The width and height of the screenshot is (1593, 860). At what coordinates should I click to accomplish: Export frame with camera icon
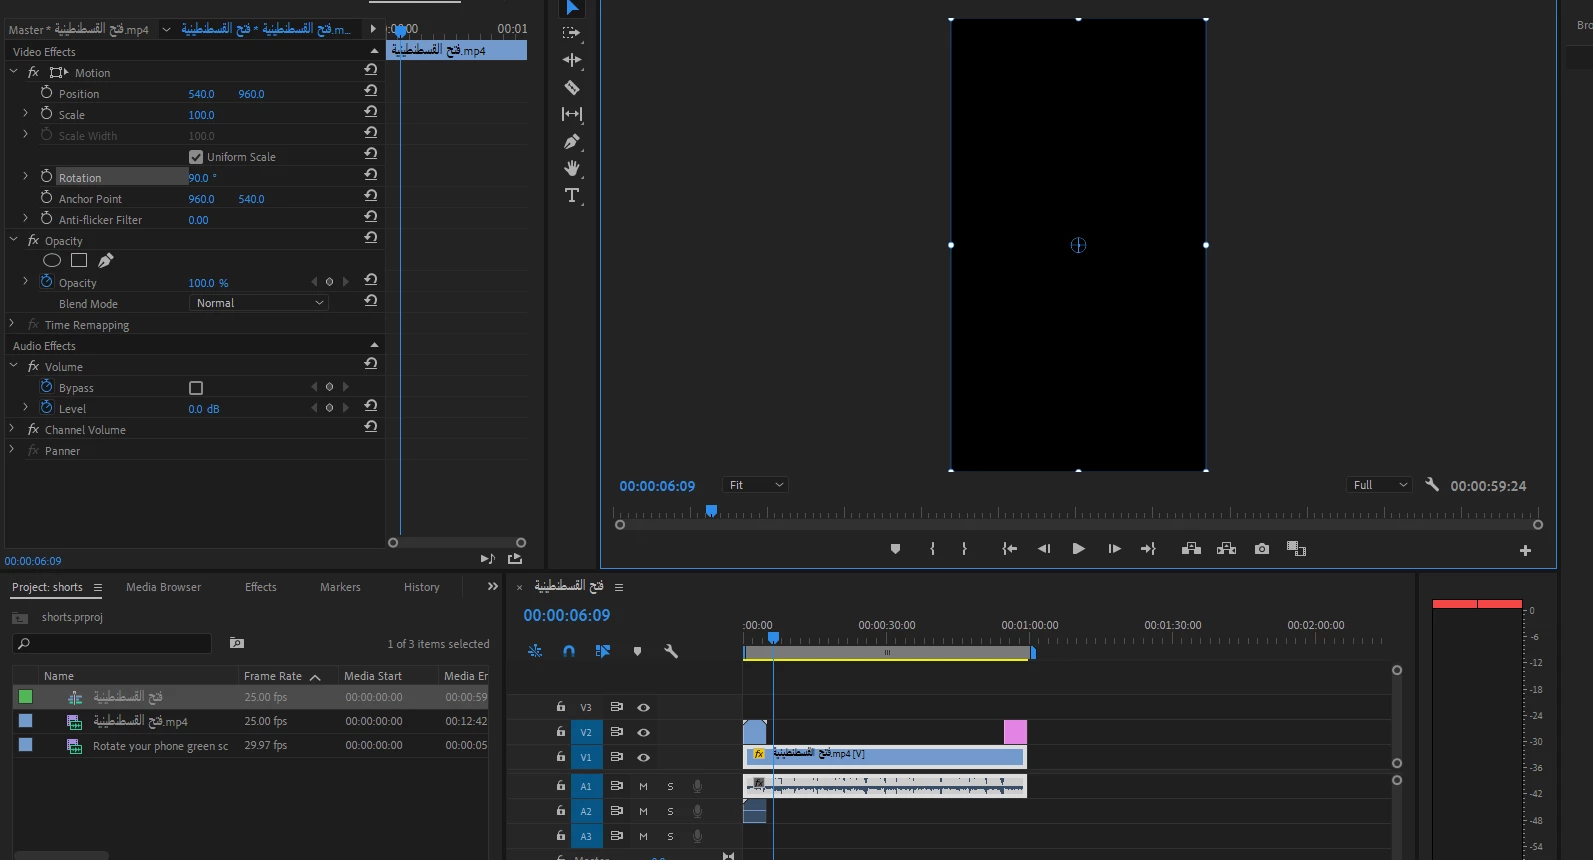(x=1262, y=549)
